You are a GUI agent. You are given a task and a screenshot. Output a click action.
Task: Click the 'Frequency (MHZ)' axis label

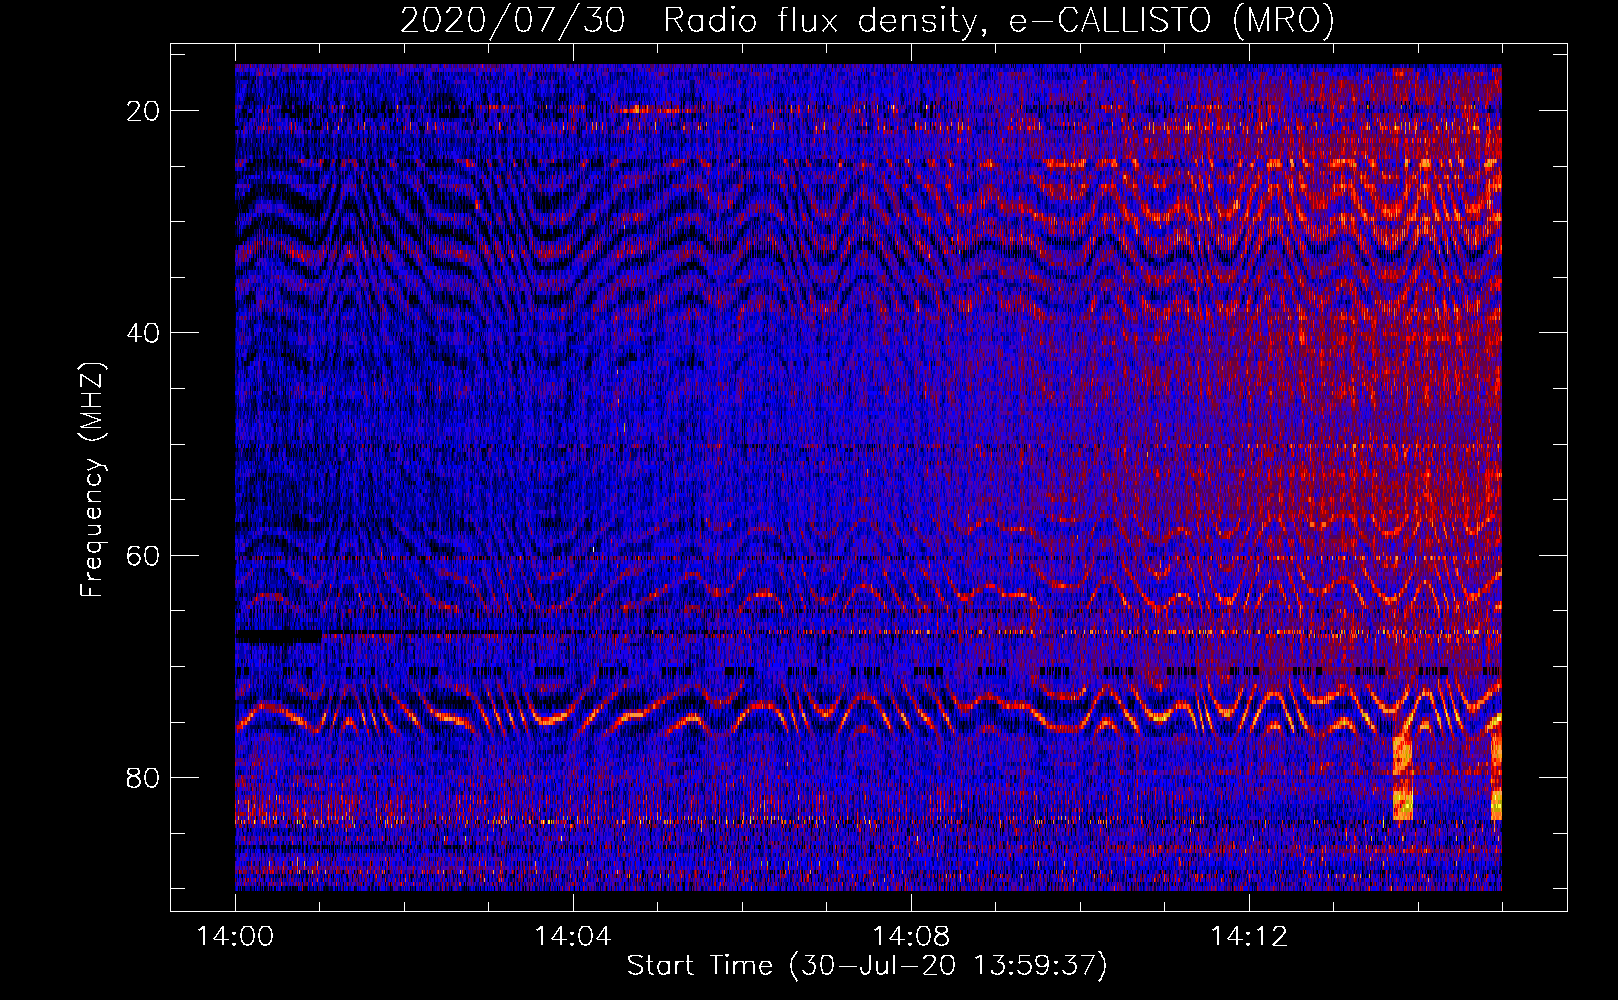pos(92,480)
